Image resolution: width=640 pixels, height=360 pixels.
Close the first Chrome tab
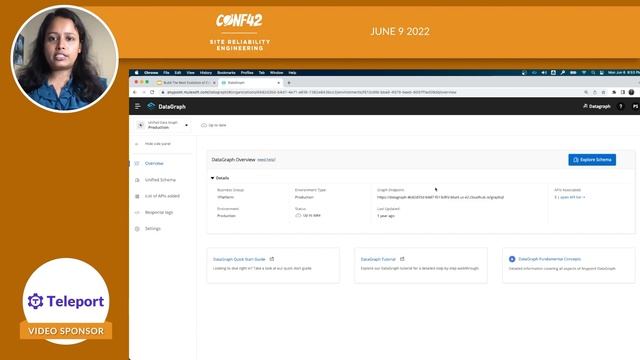pyautogui.click(x=214, y=82)
